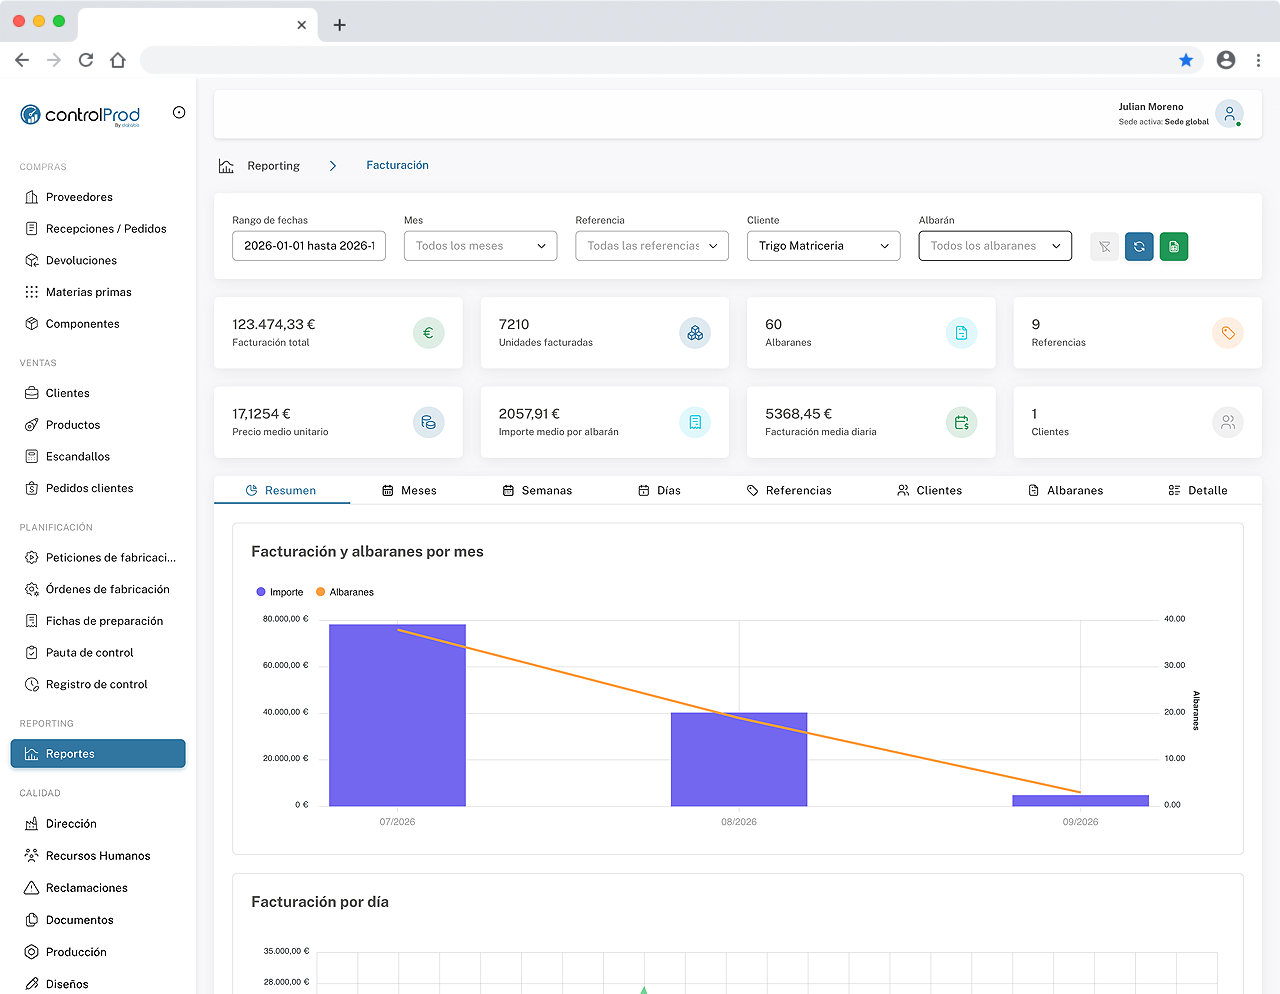Click the blue refresh data button
The image size is (1280, 994).
coord(1139,246)
